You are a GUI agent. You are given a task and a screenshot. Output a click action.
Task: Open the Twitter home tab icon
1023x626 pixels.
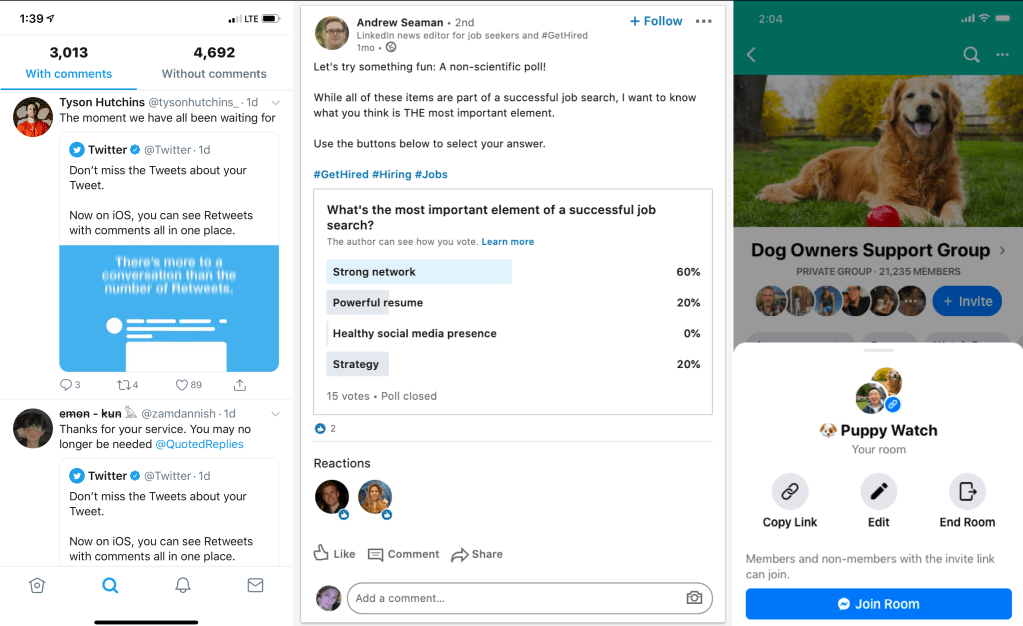click(x=37, y=586)
